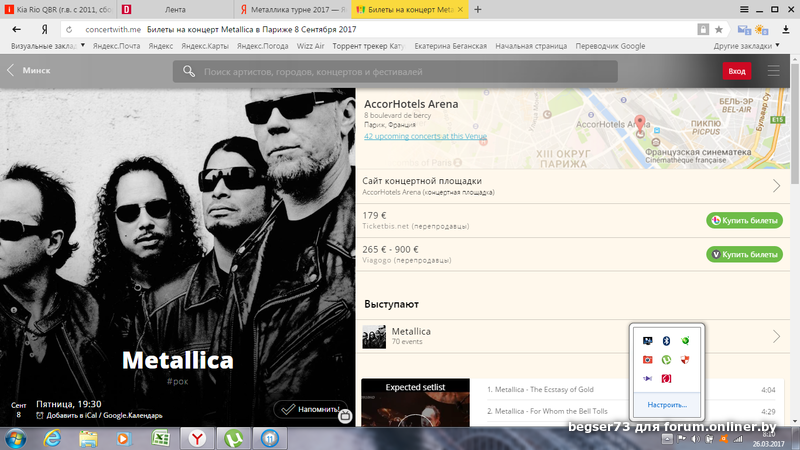The image size is (800, 450).
Task: Open media player from the taskbar
Action: tap(124, 438)
